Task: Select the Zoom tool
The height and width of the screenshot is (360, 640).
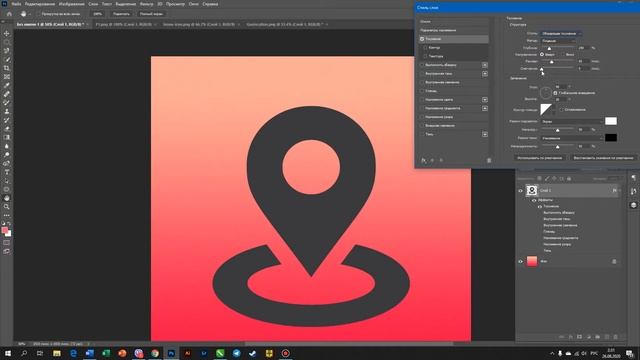Action: (7, 207)
